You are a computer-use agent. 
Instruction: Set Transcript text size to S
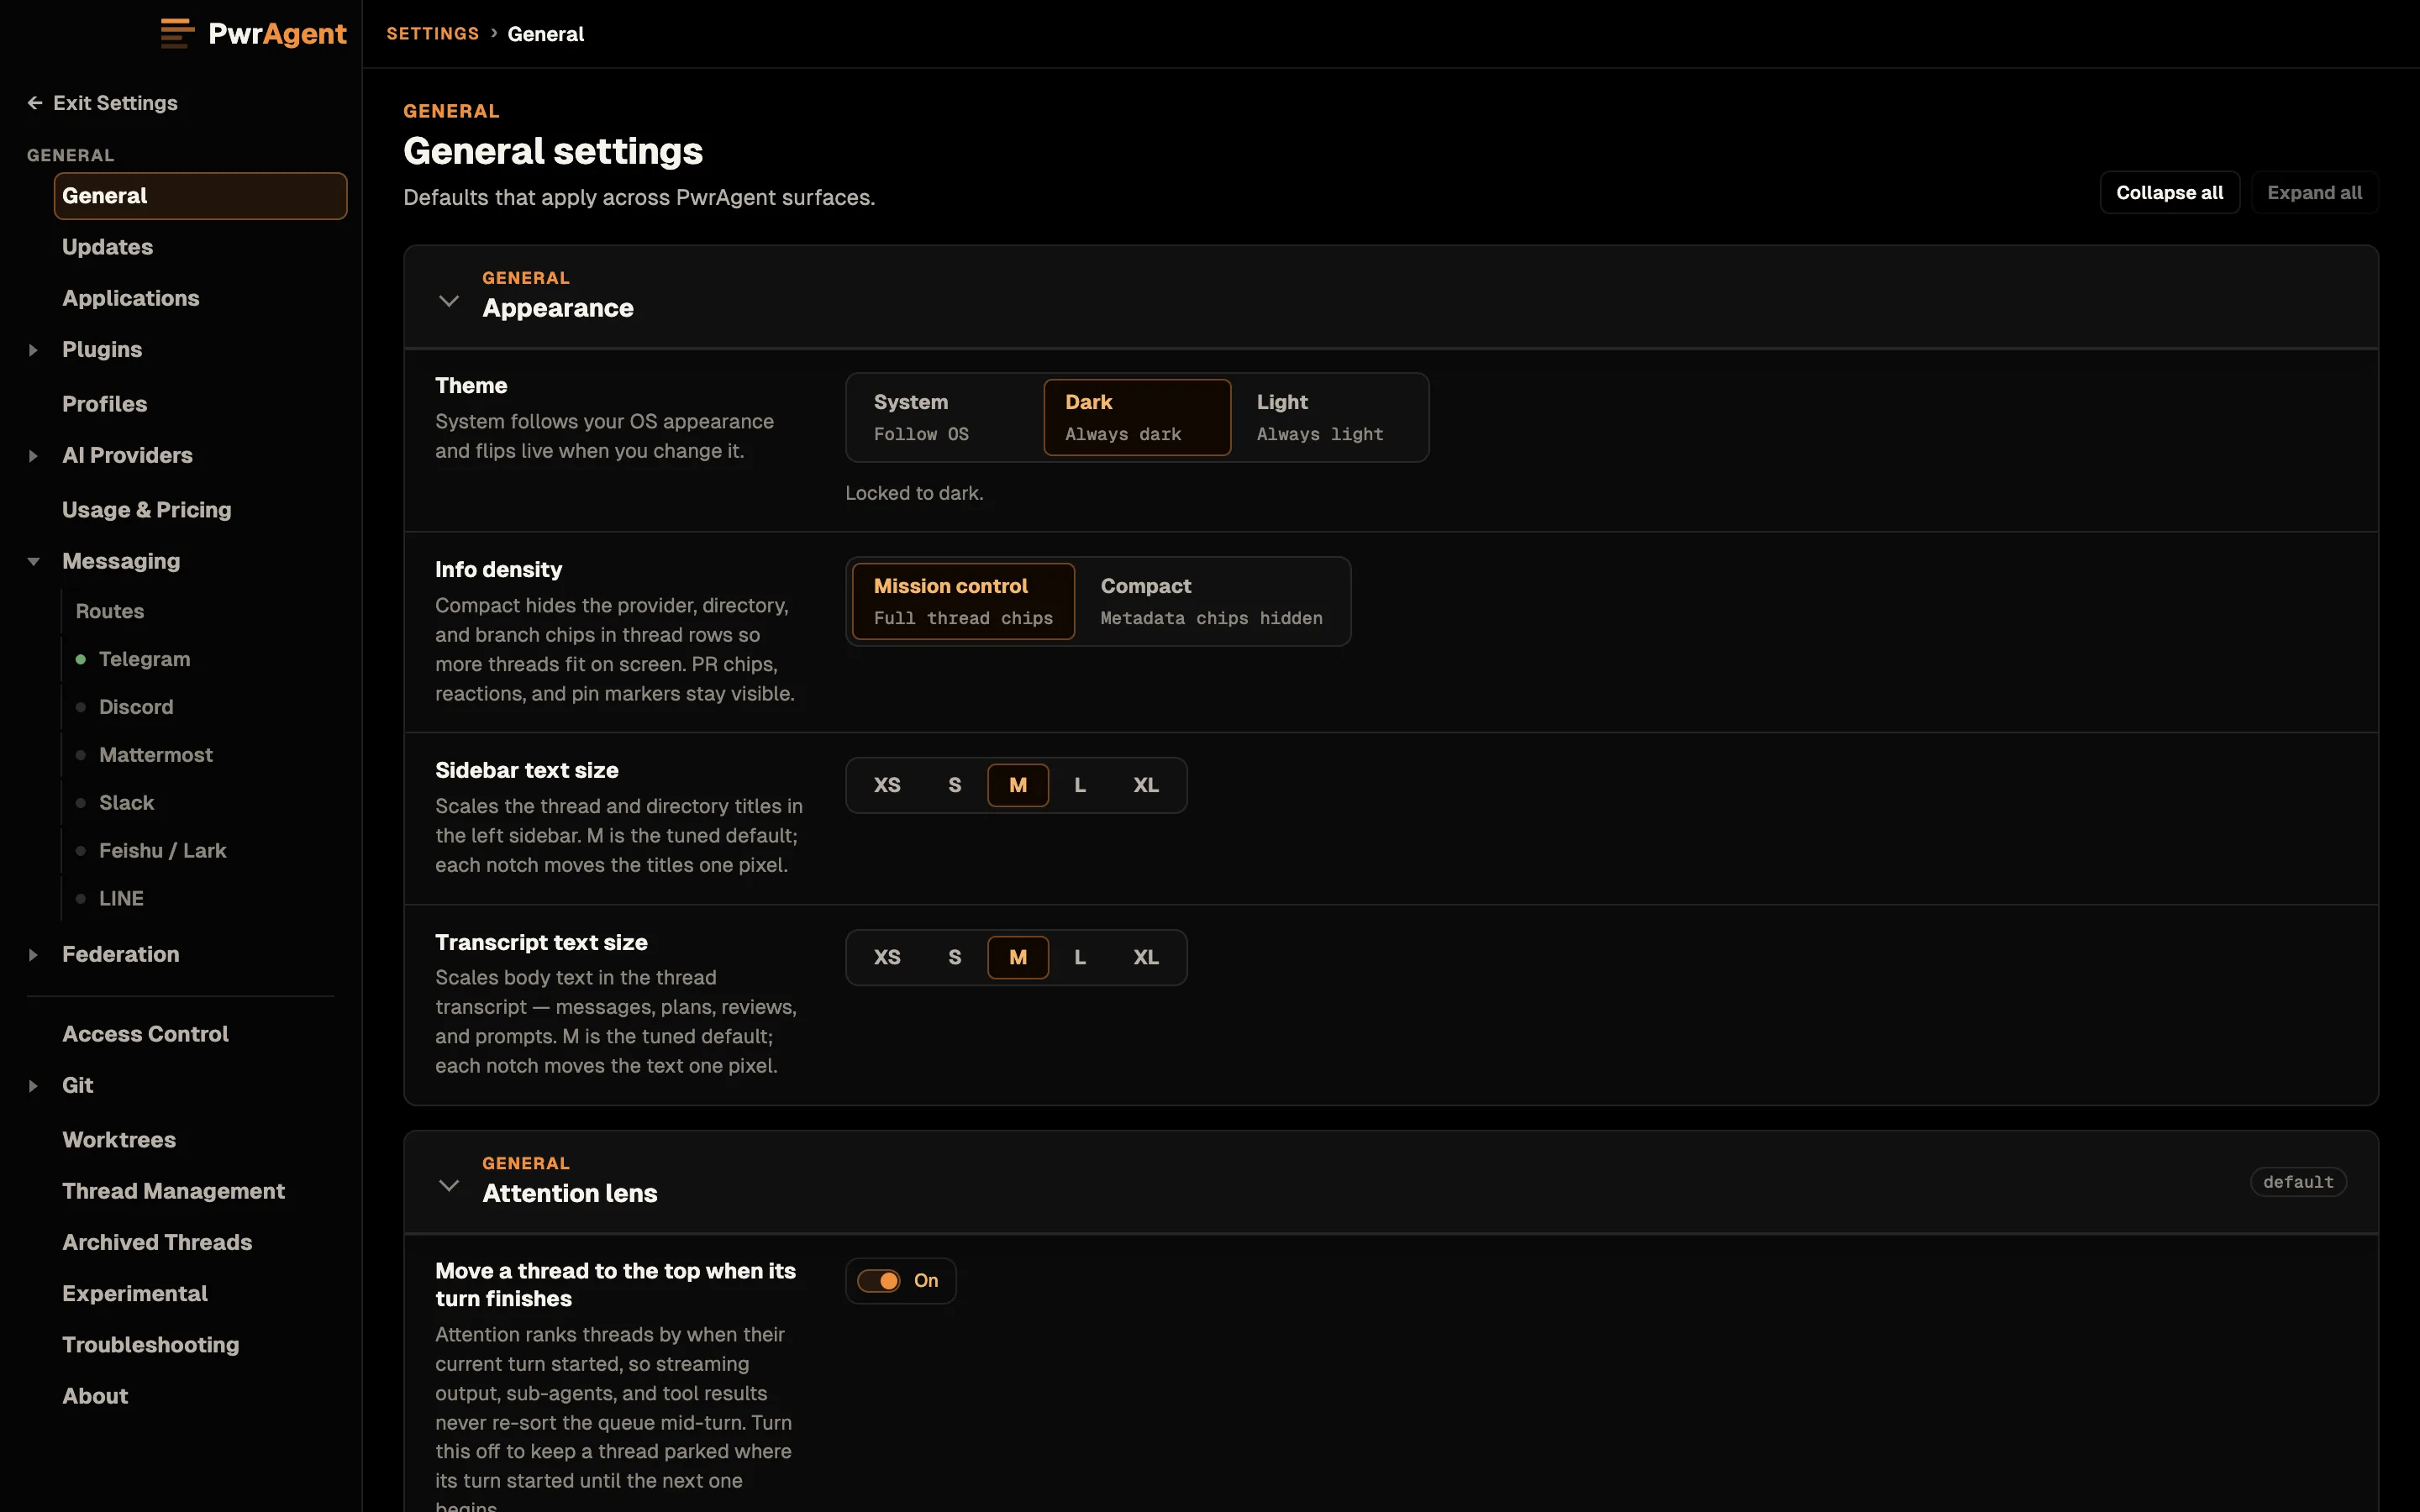click(x=955, y=957)
